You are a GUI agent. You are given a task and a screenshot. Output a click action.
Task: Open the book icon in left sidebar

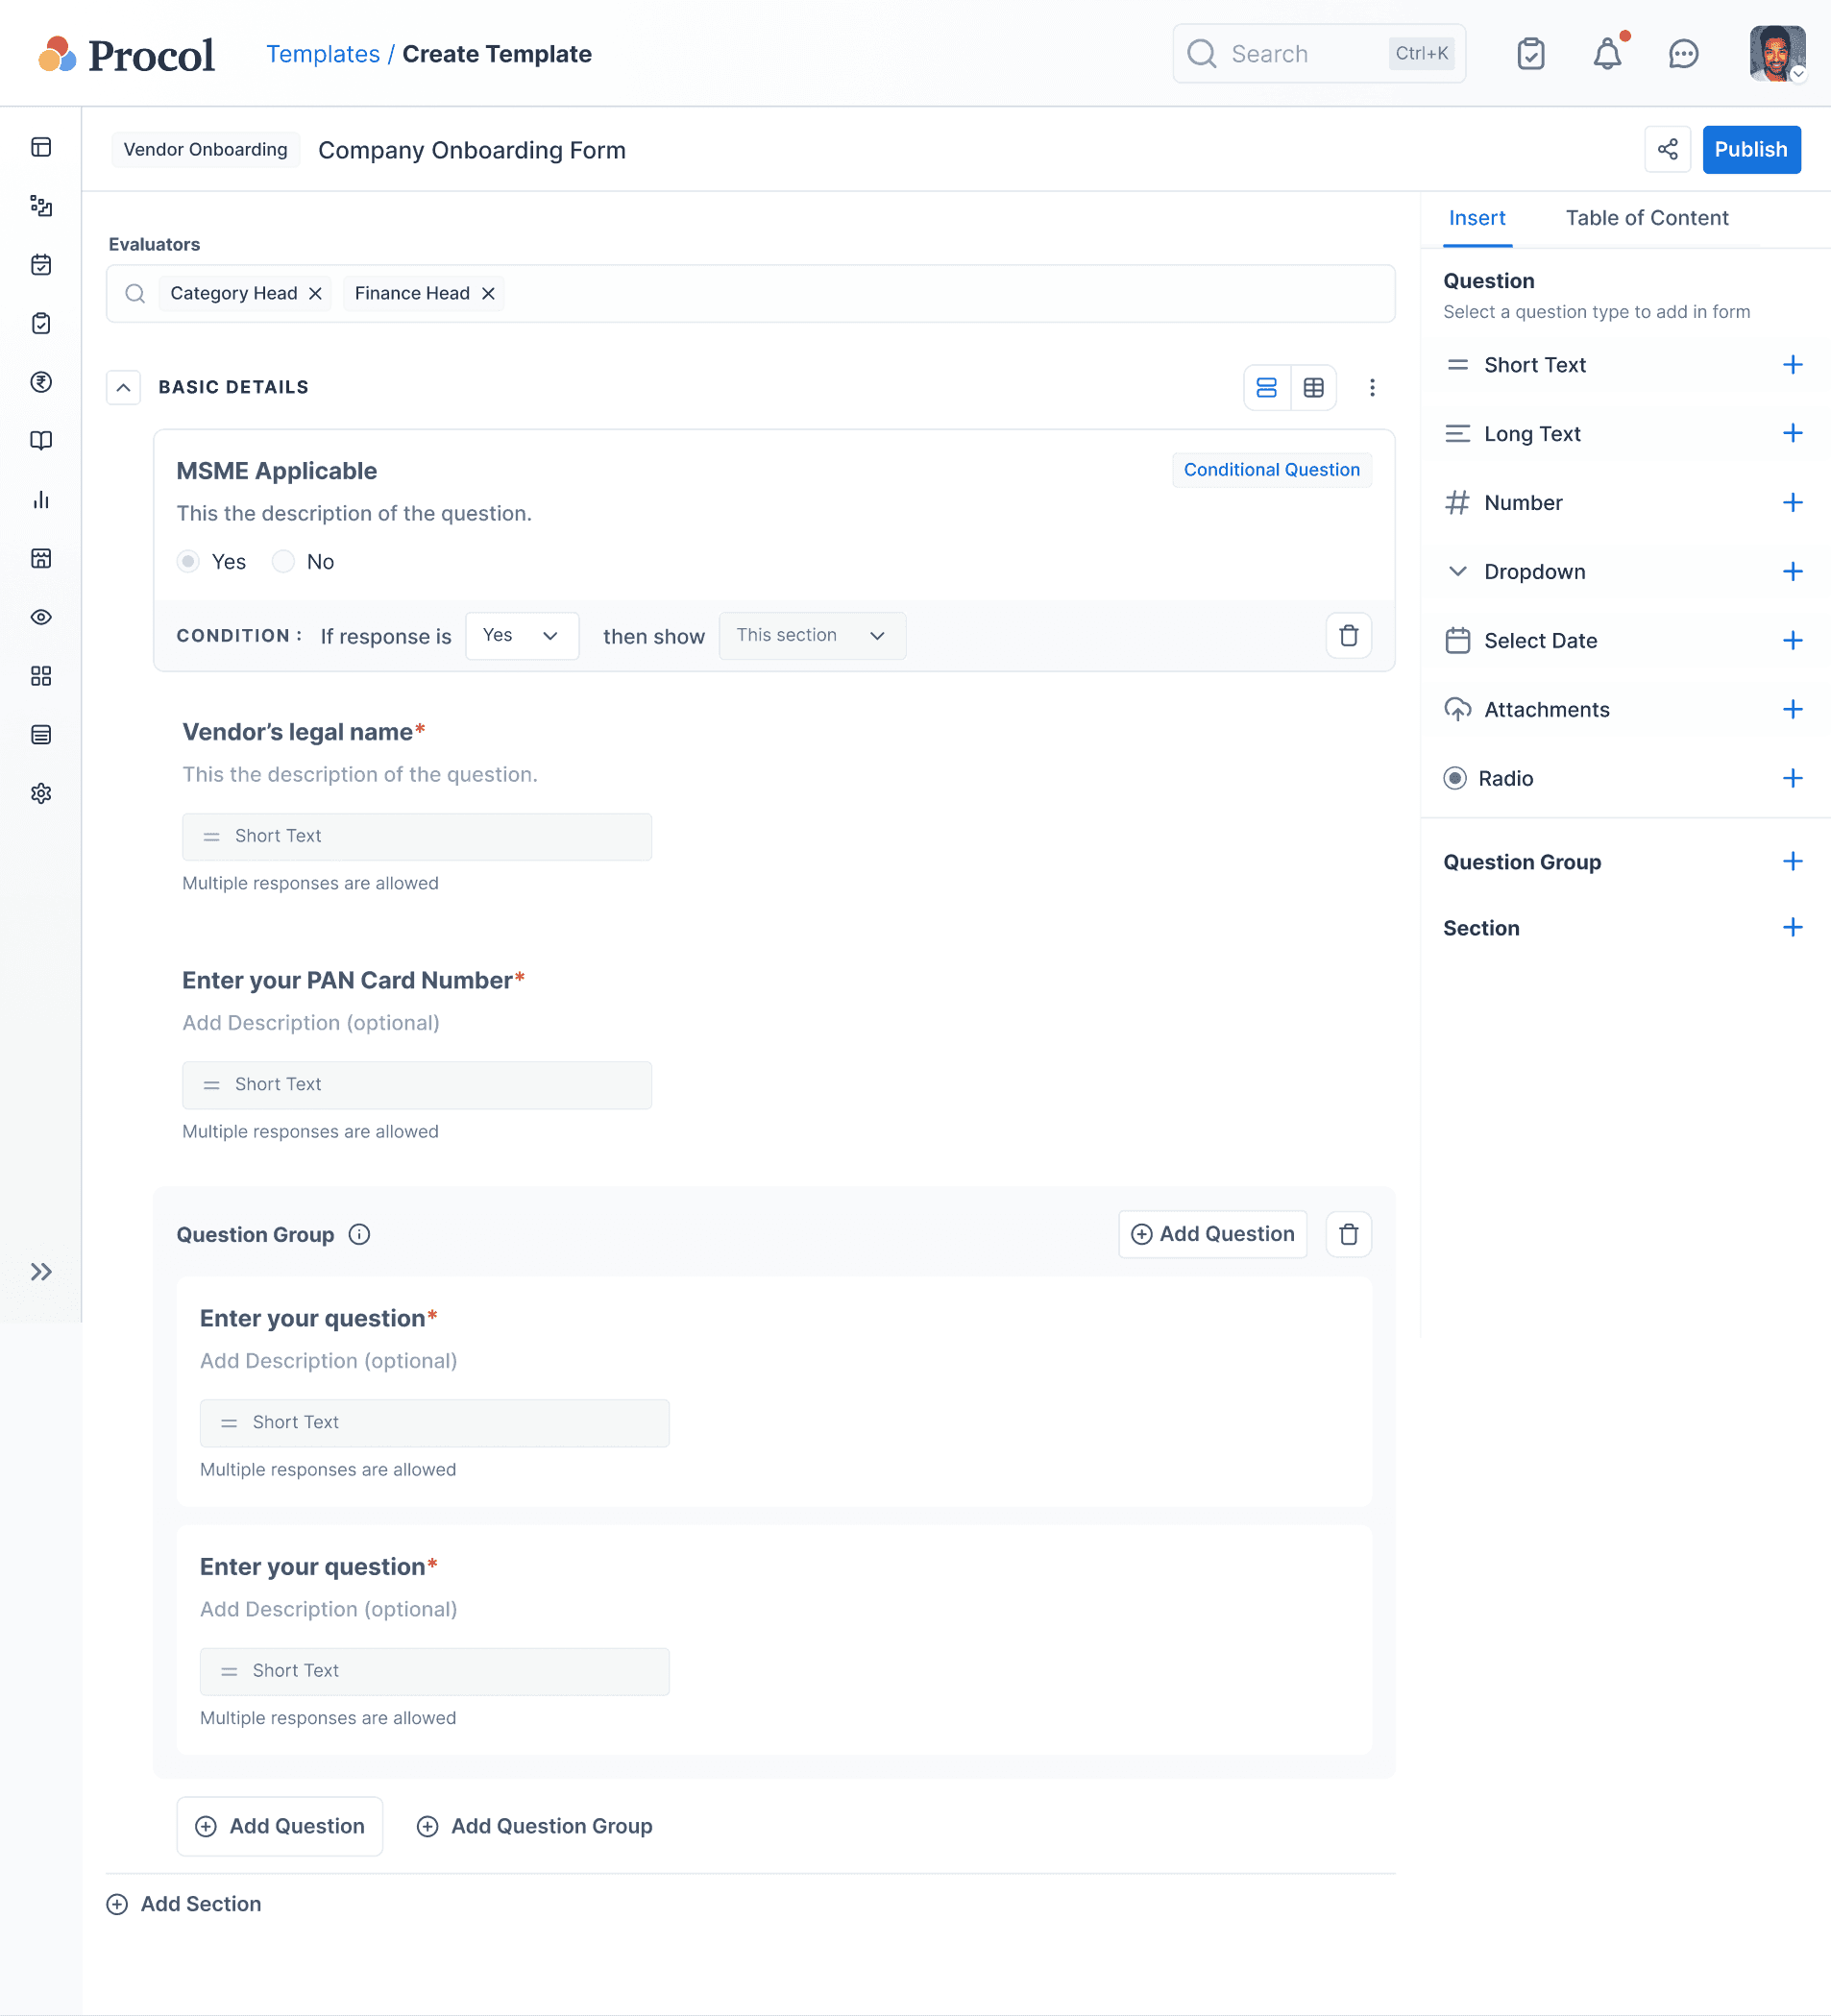point(41,441)
